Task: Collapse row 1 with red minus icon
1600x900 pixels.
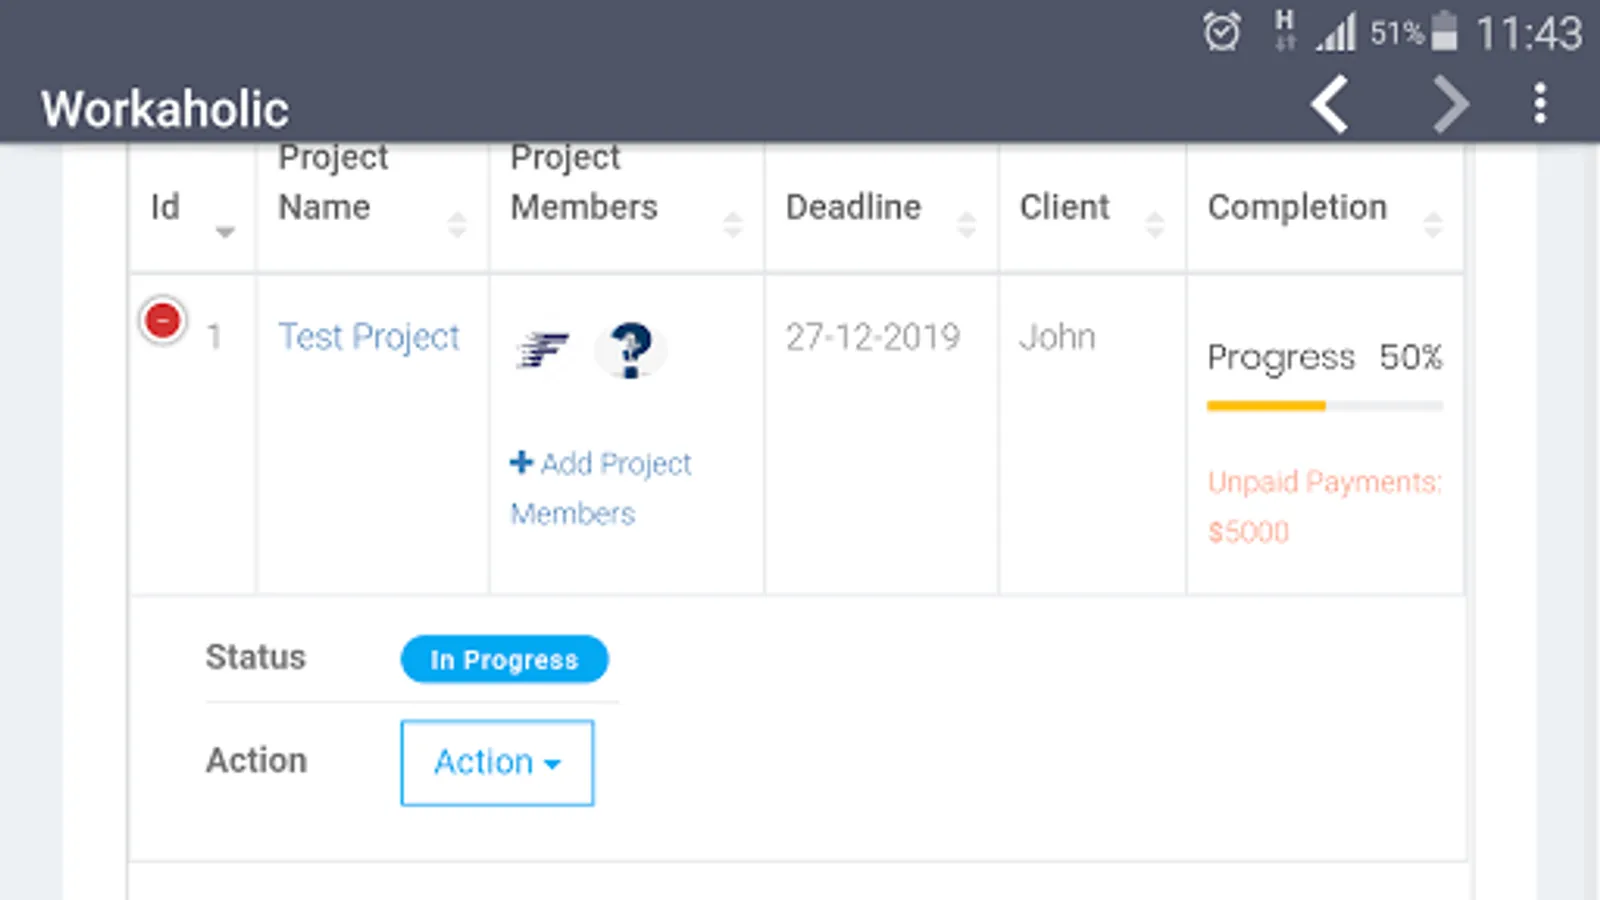Action: coord(163,321)
